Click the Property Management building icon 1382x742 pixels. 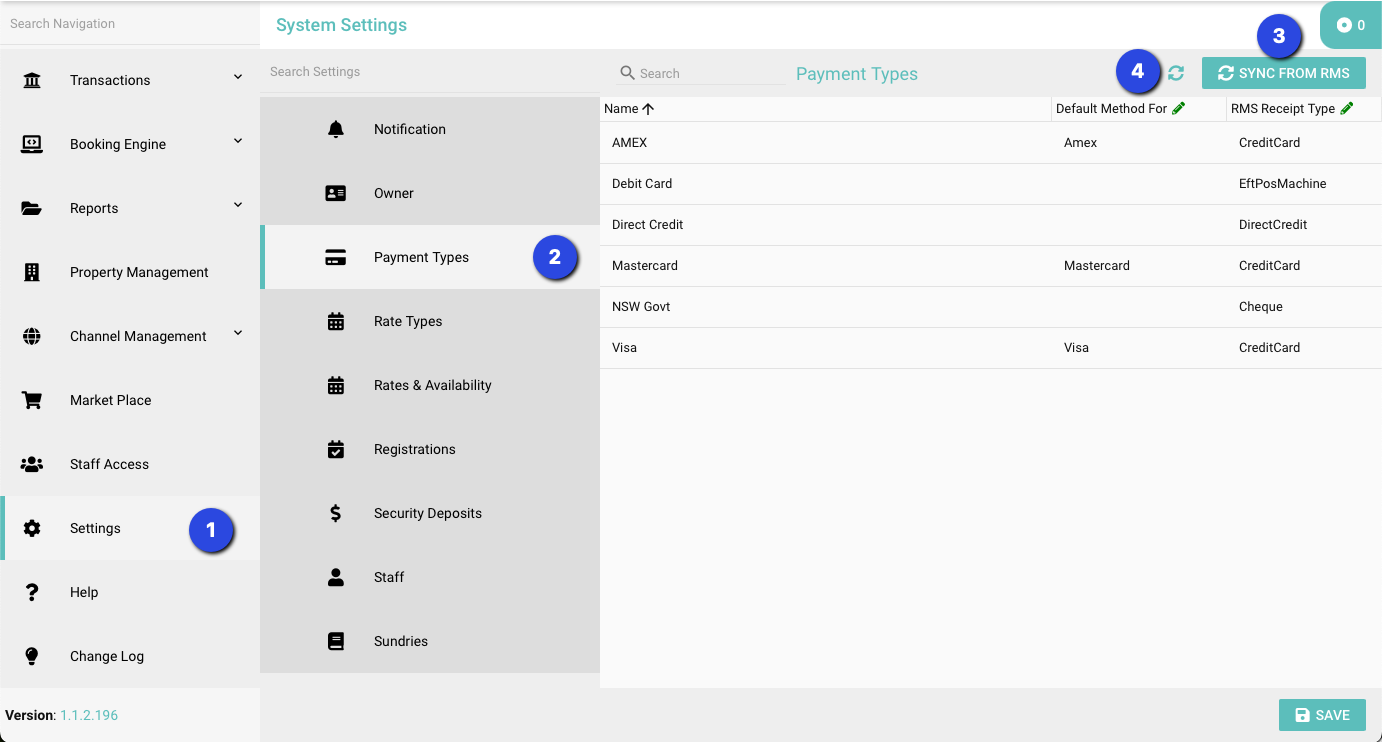pyautogui.click(x=32, y=272)
